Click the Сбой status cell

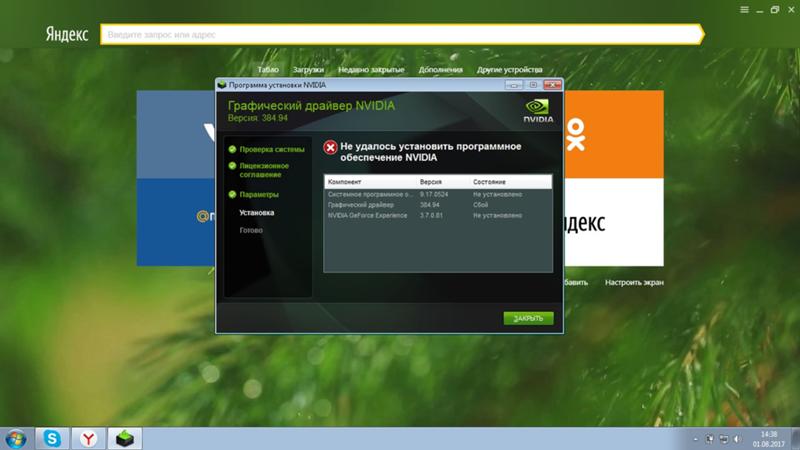pyautogui.click(x=480, y=205)
